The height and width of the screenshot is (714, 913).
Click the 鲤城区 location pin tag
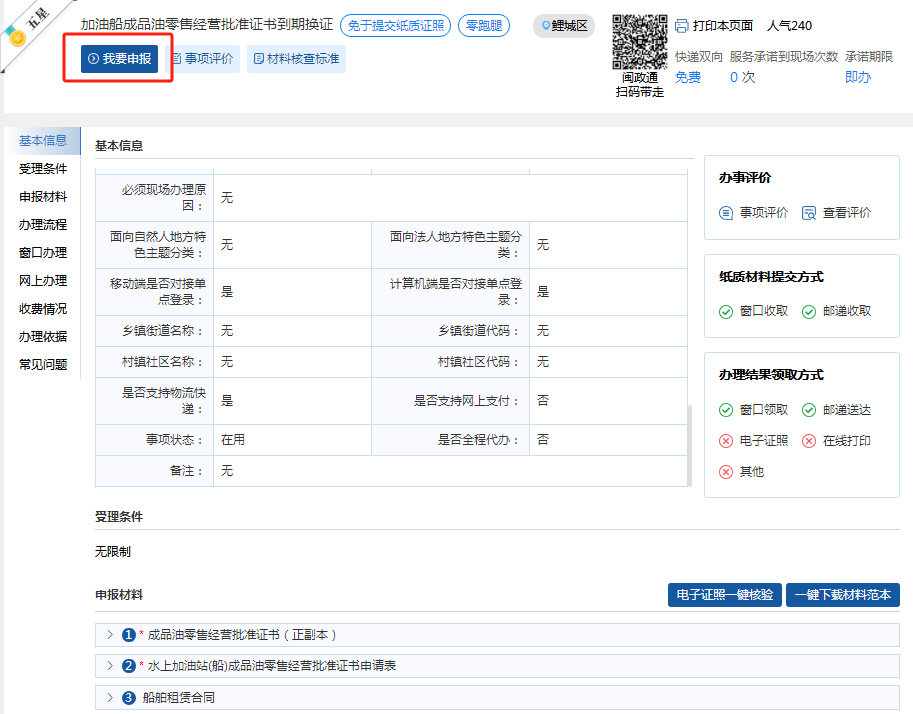click(x=564, y=26)
